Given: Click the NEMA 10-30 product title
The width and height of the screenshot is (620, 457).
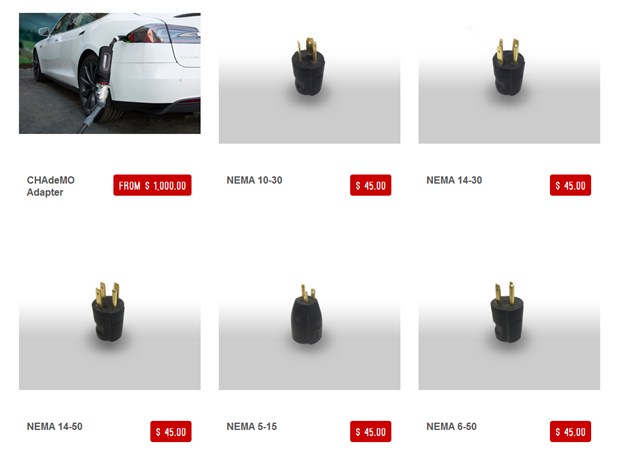Looking at the screenshot, I should (254, 180).
